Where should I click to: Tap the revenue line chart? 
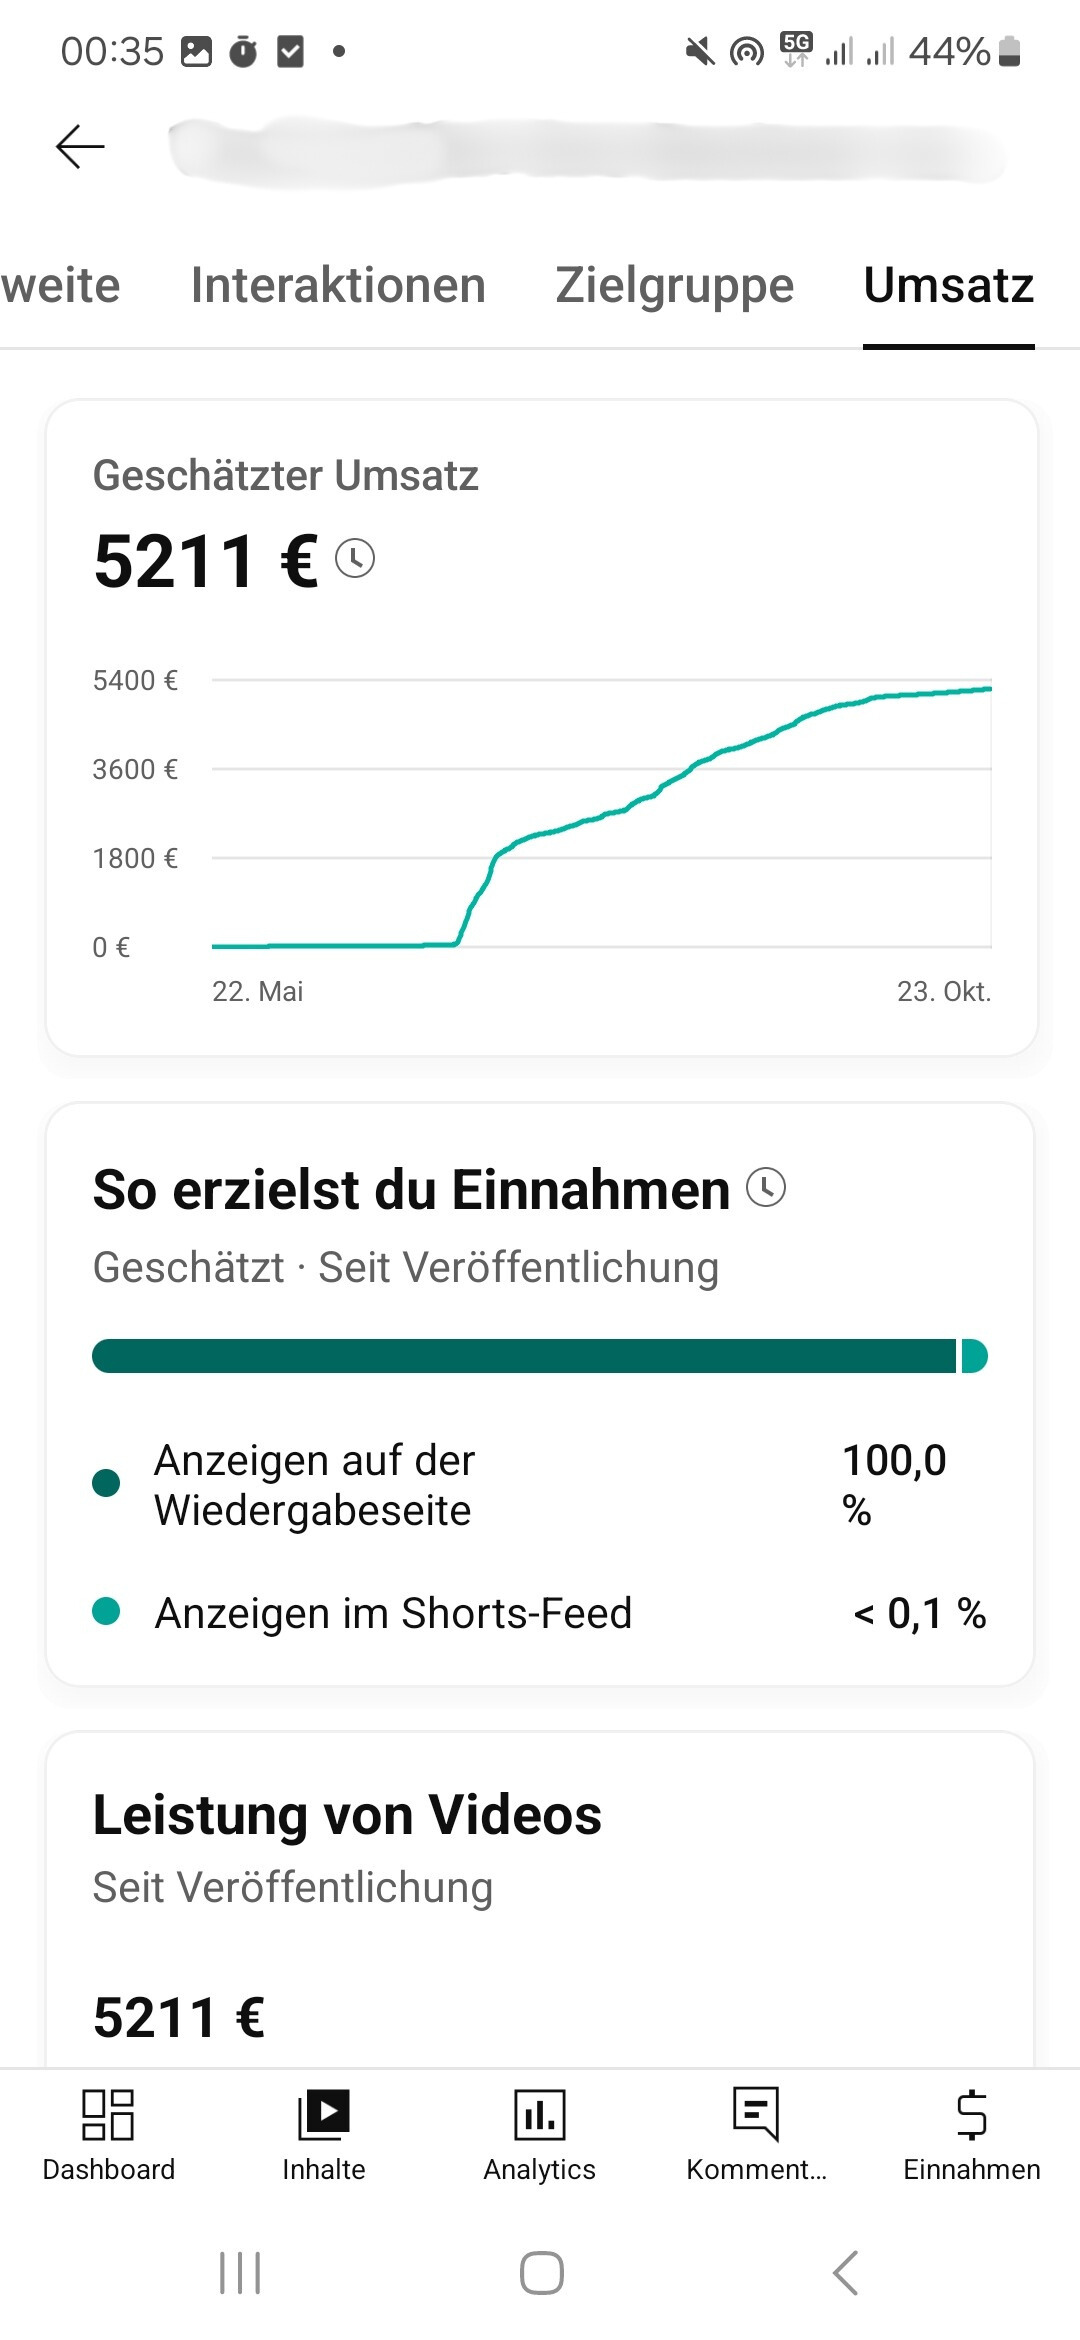click(x=600, y=815)
